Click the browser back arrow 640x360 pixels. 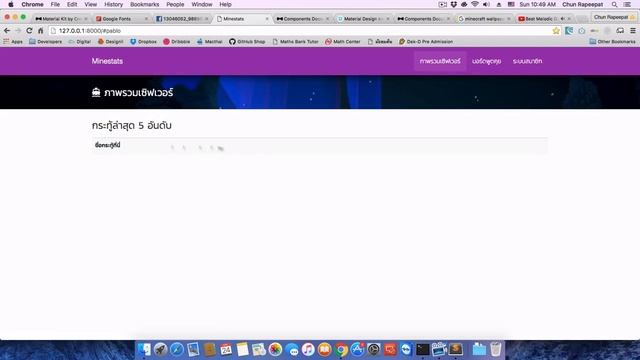pos(7,31)
